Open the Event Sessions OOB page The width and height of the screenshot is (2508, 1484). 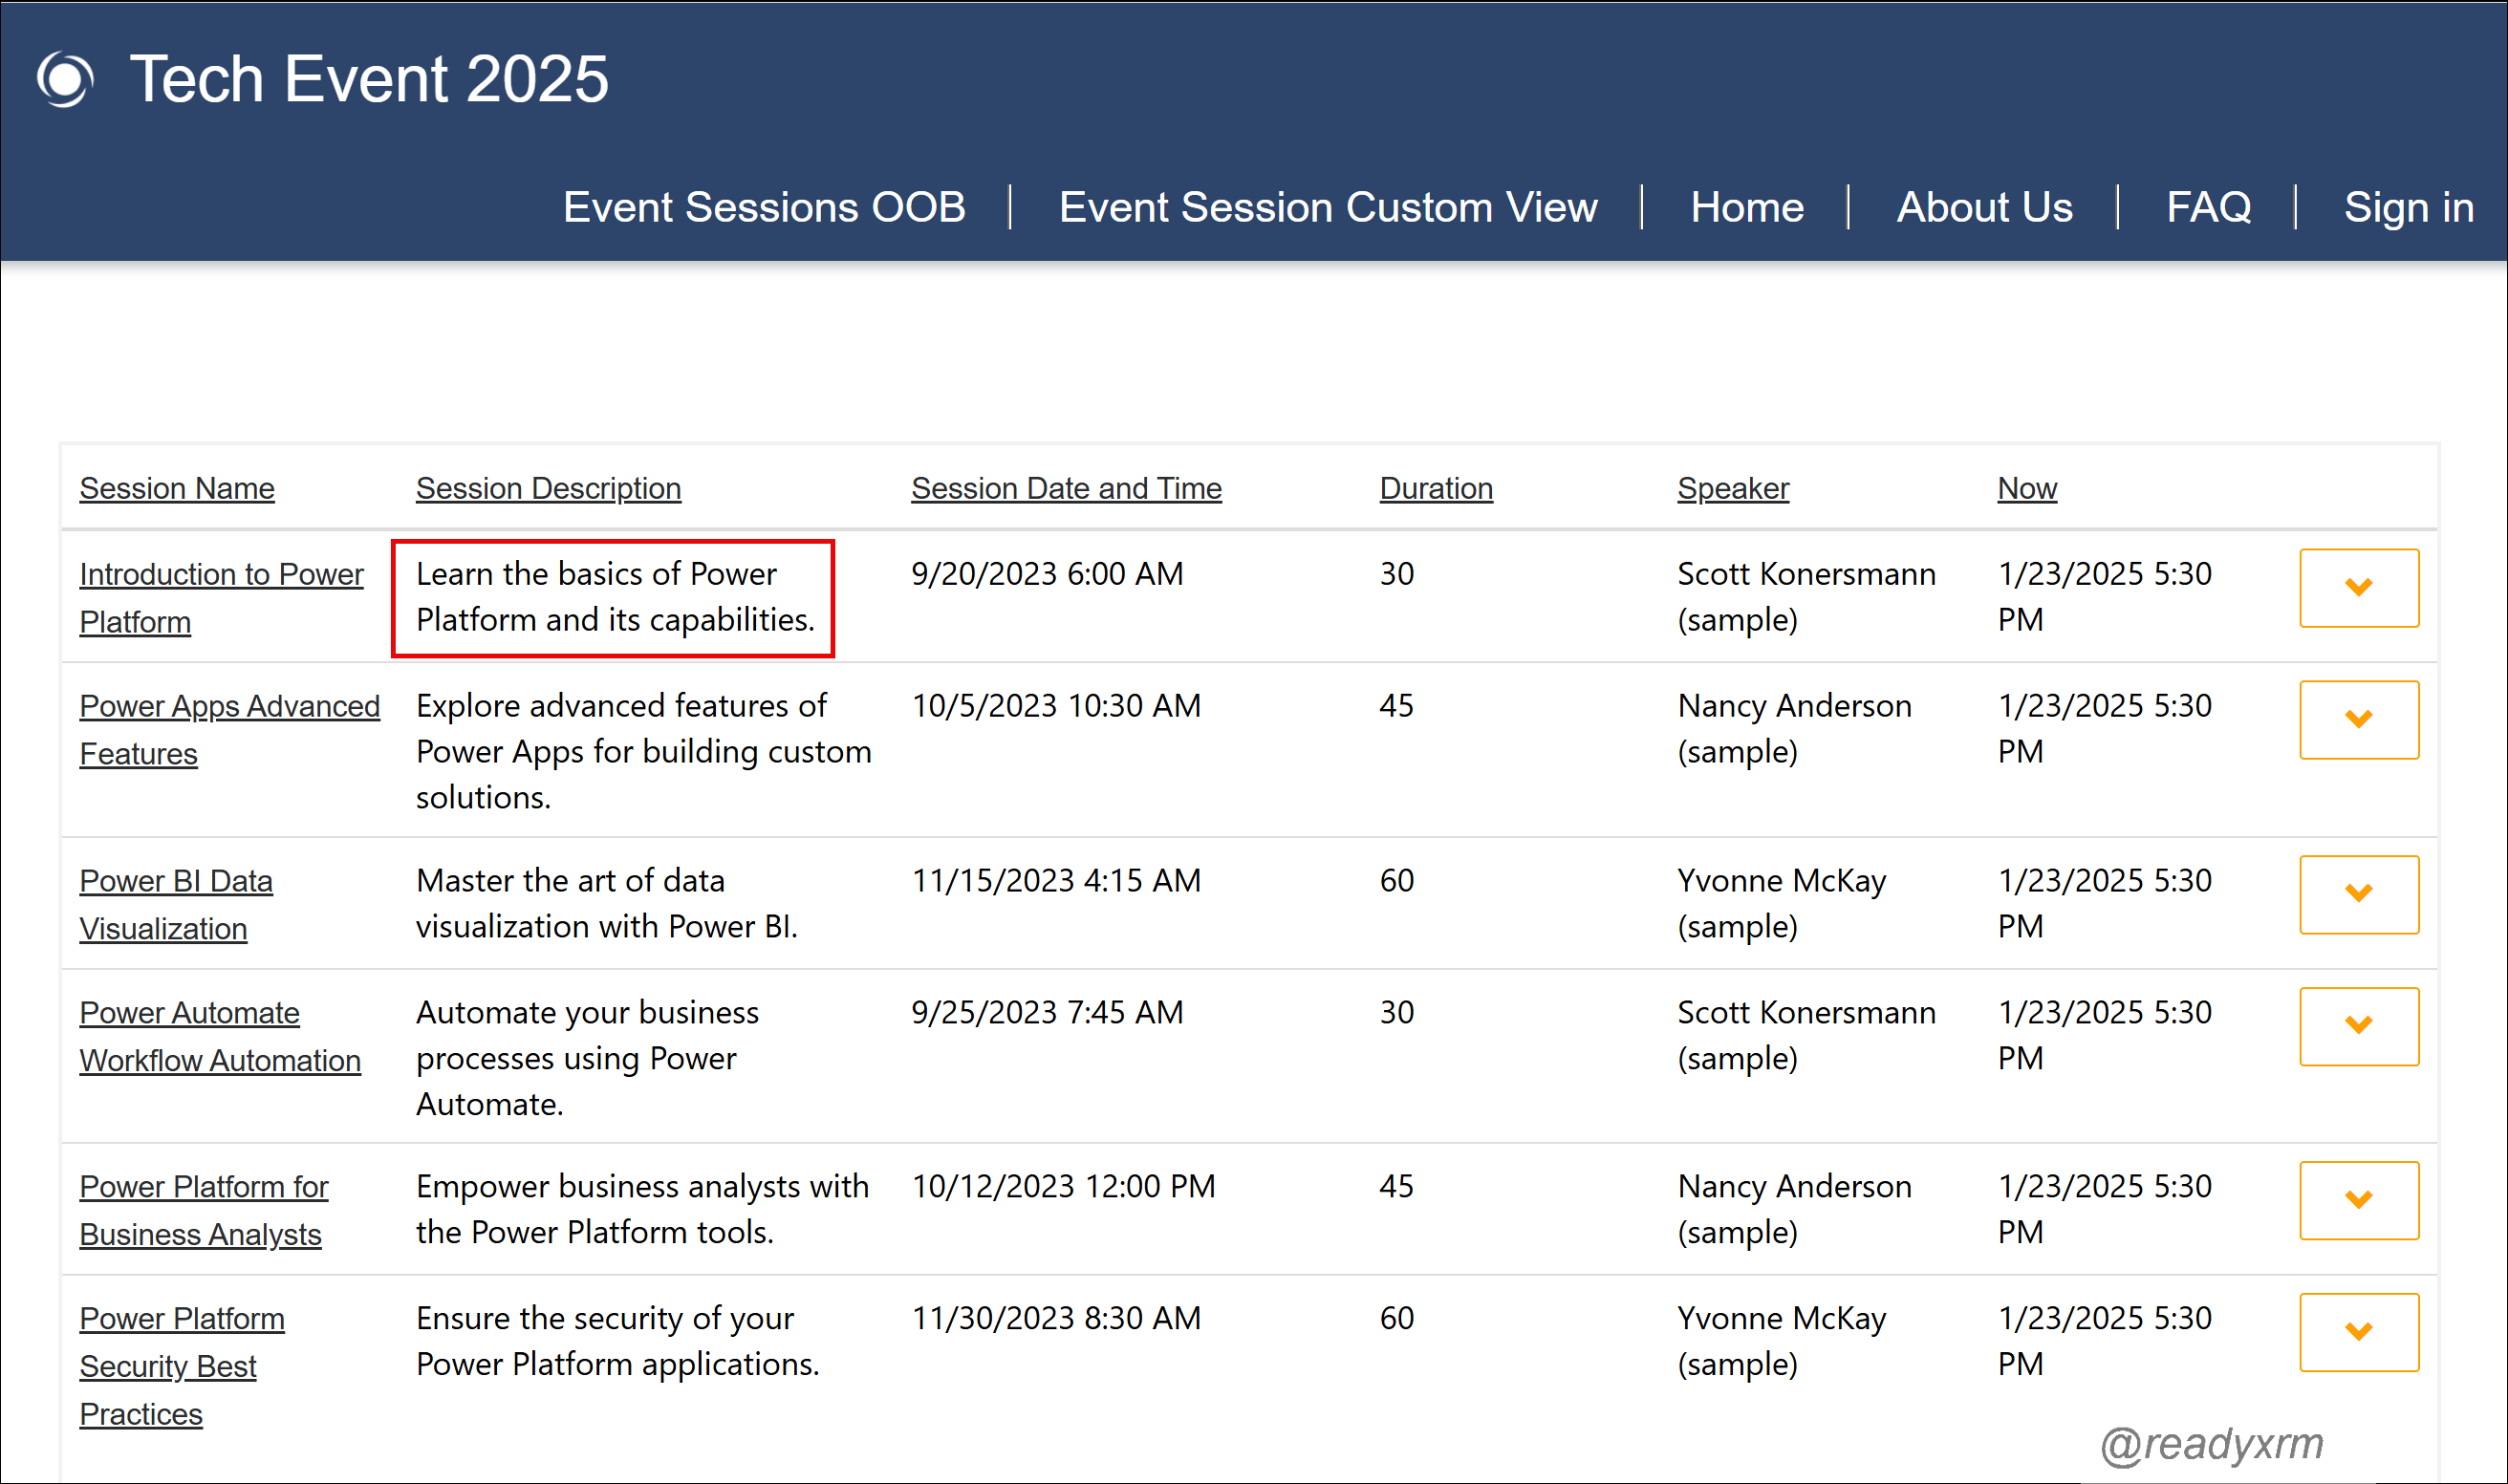click(763, 207)
